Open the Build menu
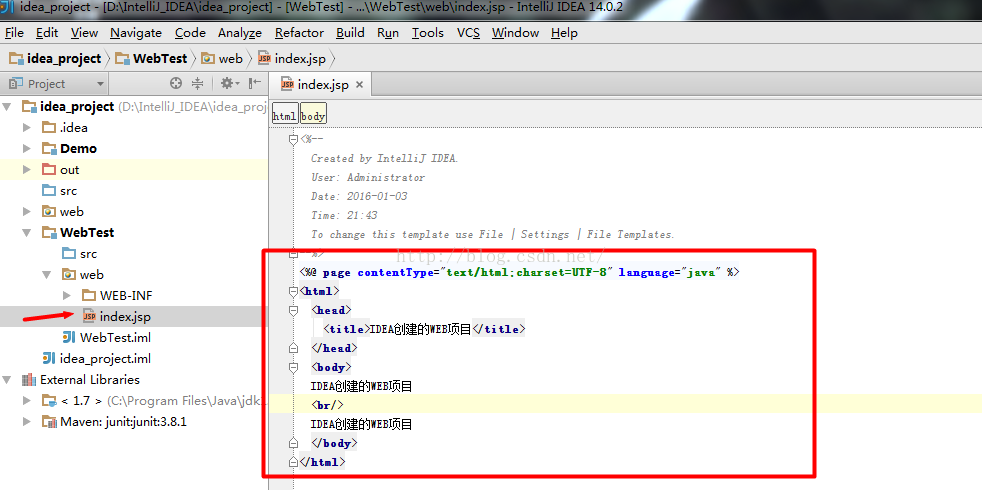Screen dimensions: 982x490 point(350,33)
